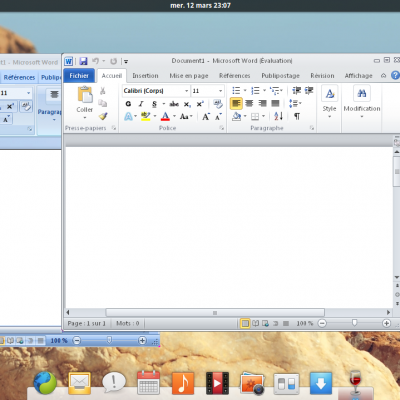Click Grow Font large A icon
The height and width of the screenshot is (400, 400).
[x=206, y=116]
